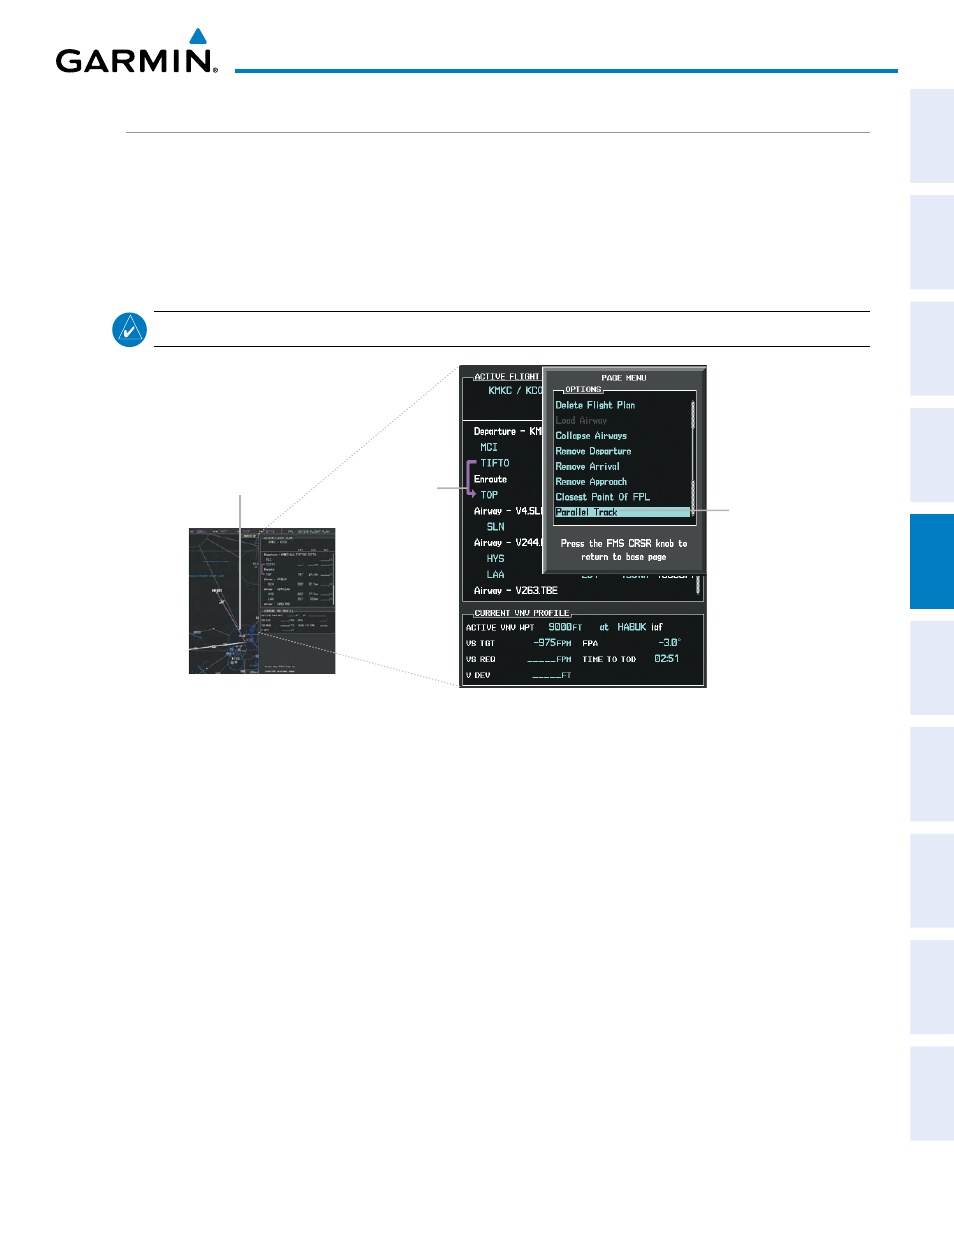Select Remove Approach menu option
Viewport: 954px width, 1235px height.
591,482
